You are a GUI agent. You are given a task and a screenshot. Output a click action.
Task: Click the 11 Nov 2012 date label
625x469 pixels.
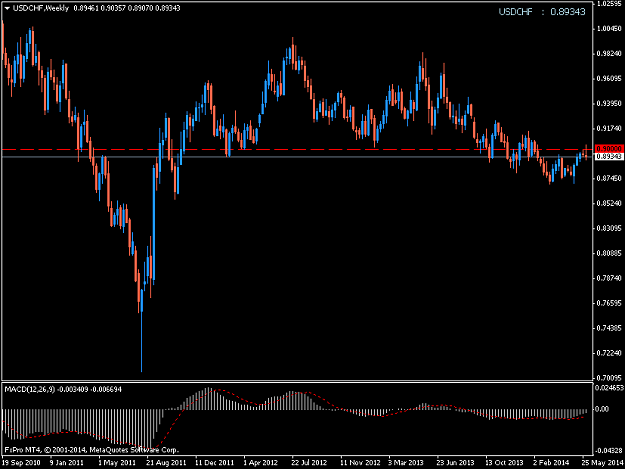click(x=360, y=463)
